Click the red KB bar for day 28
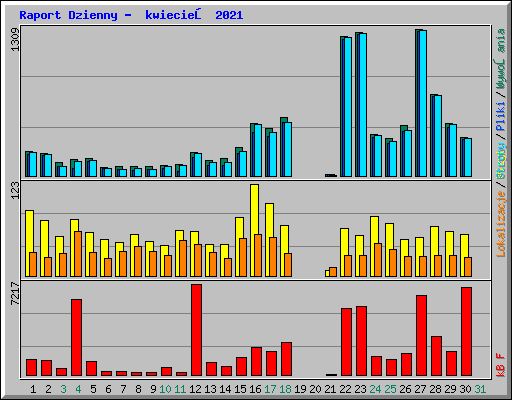512x400 pixels. [436, 356]
